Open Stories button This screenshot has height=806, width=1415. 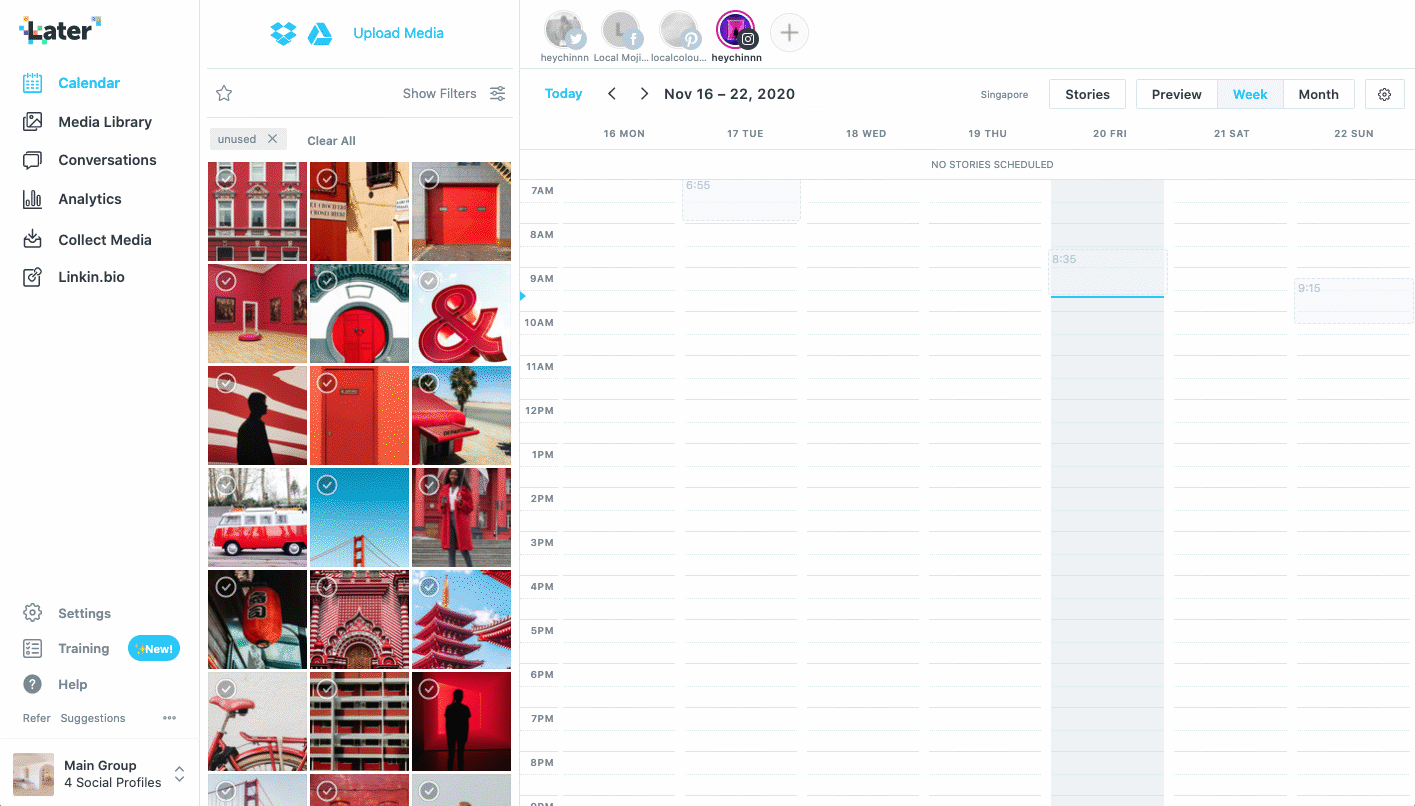pos(1087,94)
